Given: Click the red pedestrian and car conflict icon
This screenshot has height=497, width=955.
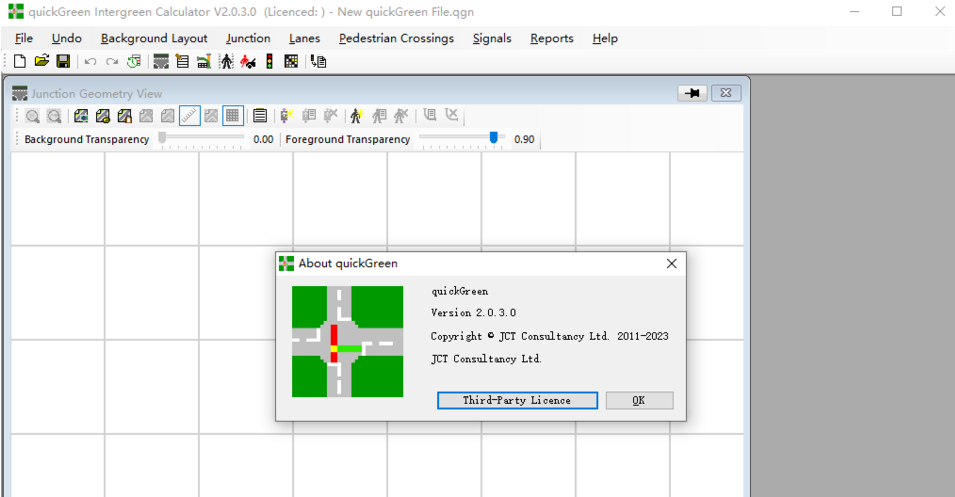Looking at the screenshot, I should coord(248,62).
